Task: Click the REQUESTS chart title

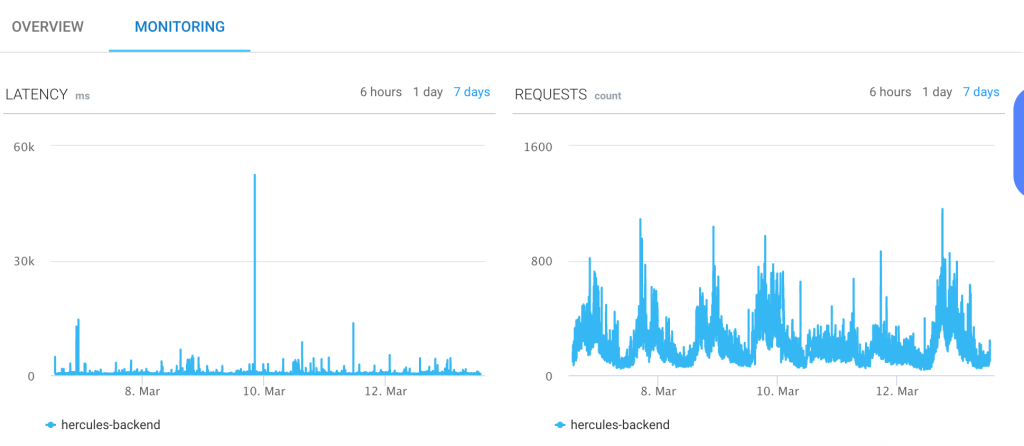Action: (x=550, y=95)
